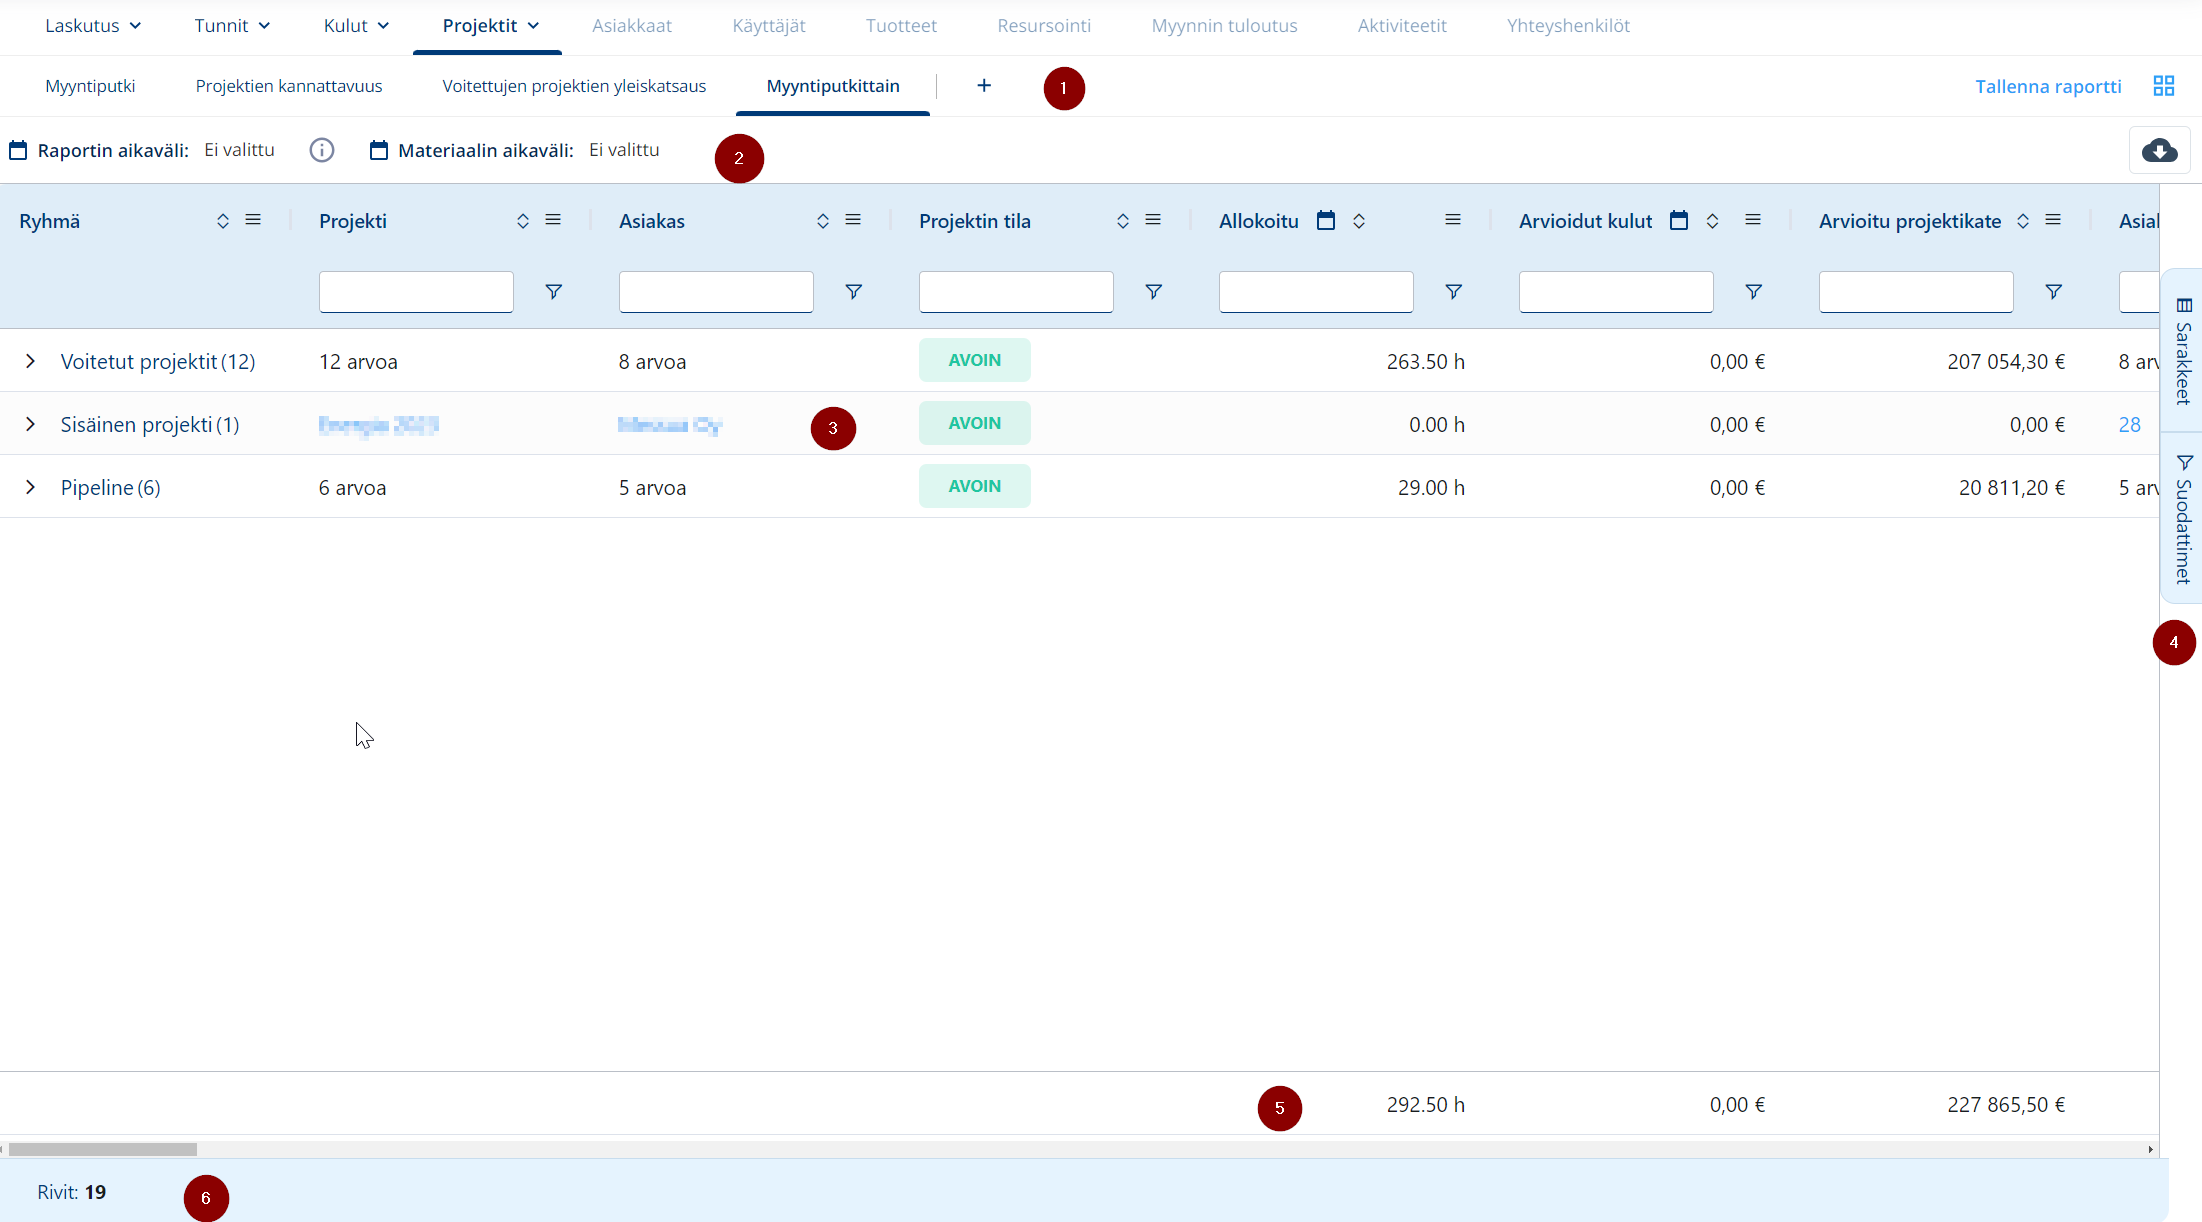Open the Laskutus dropdown menu
The height and width of the screenshot is (1222, 2202).
[x=93, y=26]
